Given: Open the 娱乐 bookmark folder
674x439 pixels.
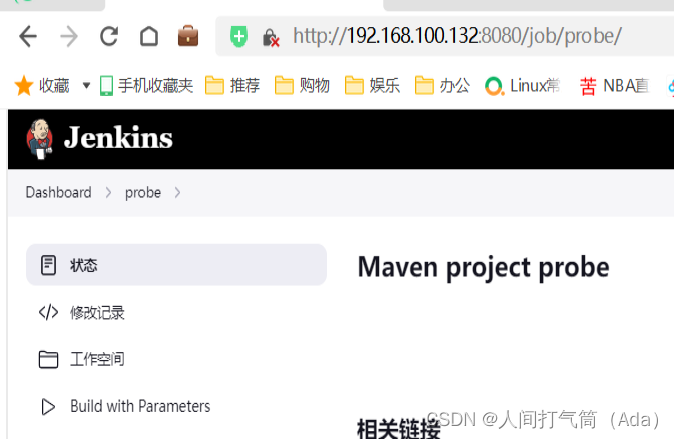Looking at the screenshot, I should 372,86.
